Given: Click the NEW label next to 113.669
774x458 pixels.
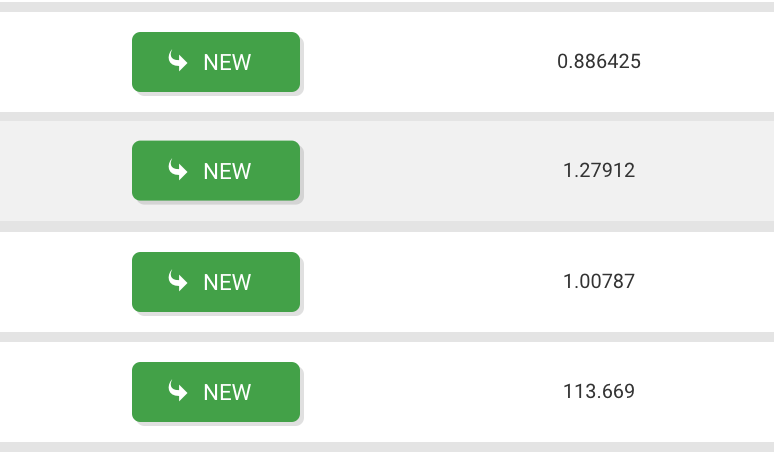Looking at the screenshot, I should pos(228,392).
